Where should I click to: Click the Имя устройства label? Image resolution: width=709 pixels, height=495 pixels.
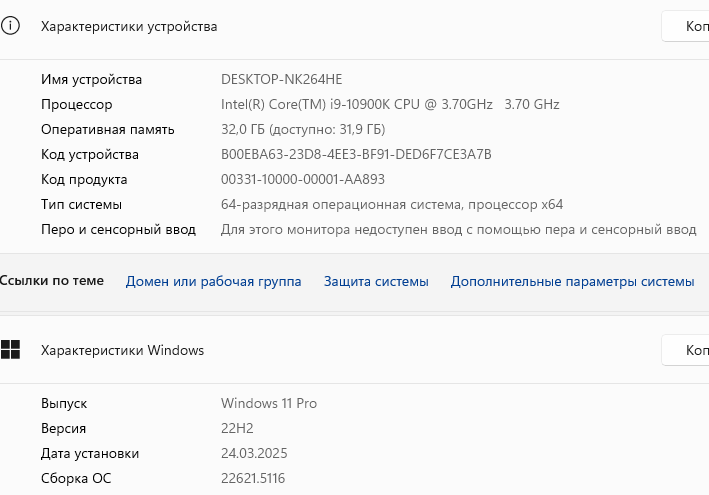click(91, 80)
